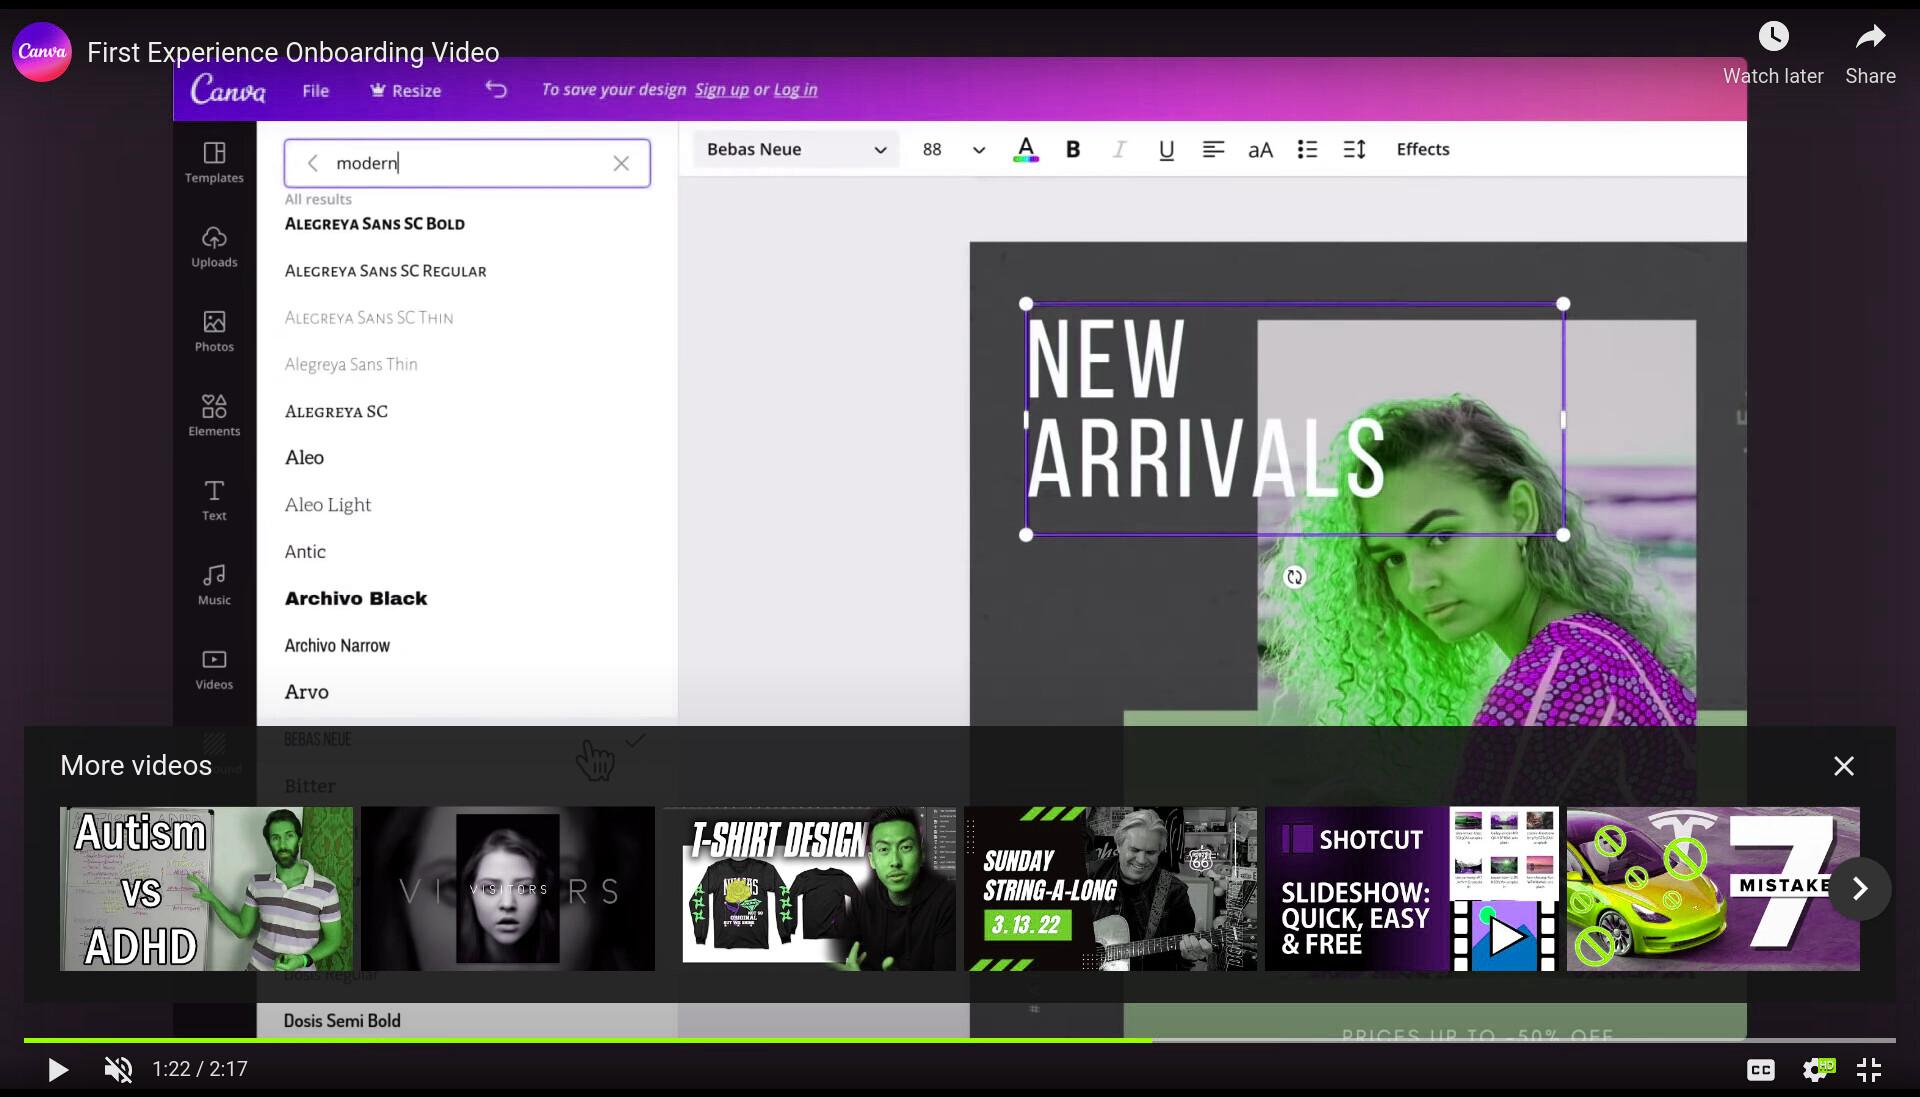Click the Canva logo in editor
Image resolution: width=1920 pixels, height=1097 pixels.
(x=229, y=90)
